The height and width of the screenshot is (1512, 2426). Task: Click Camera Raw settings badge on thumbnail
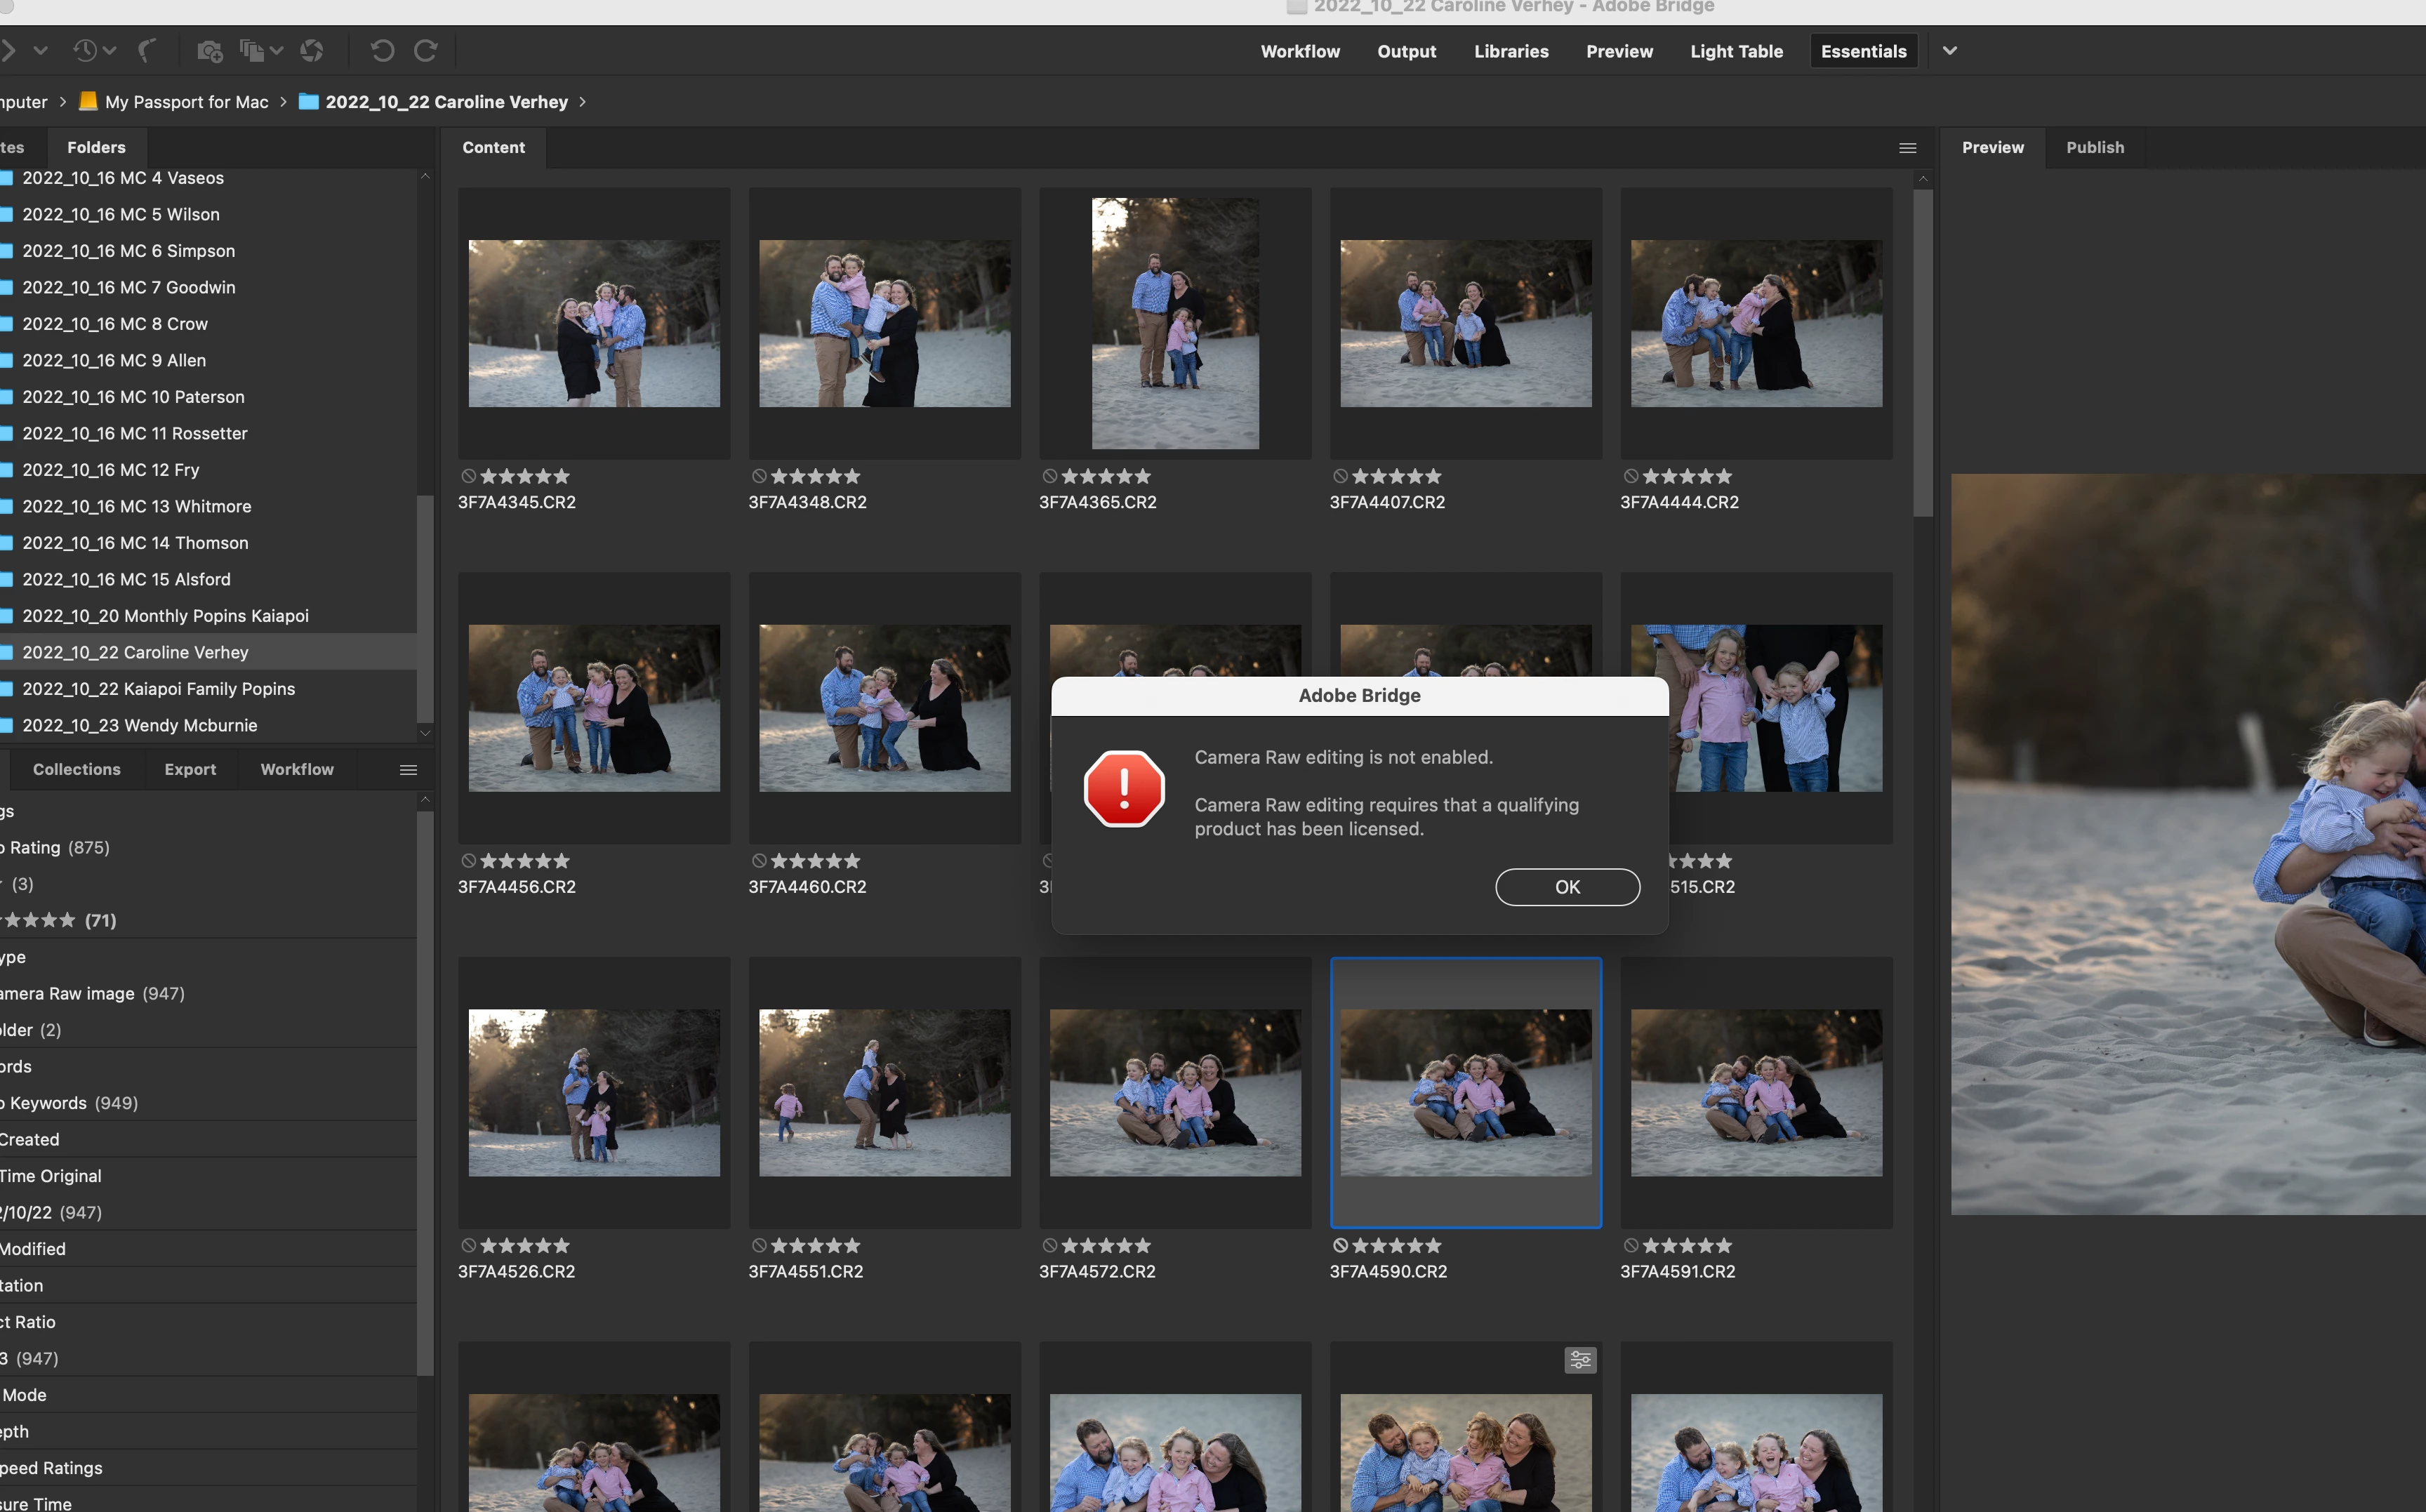tap(1580, 1359)
